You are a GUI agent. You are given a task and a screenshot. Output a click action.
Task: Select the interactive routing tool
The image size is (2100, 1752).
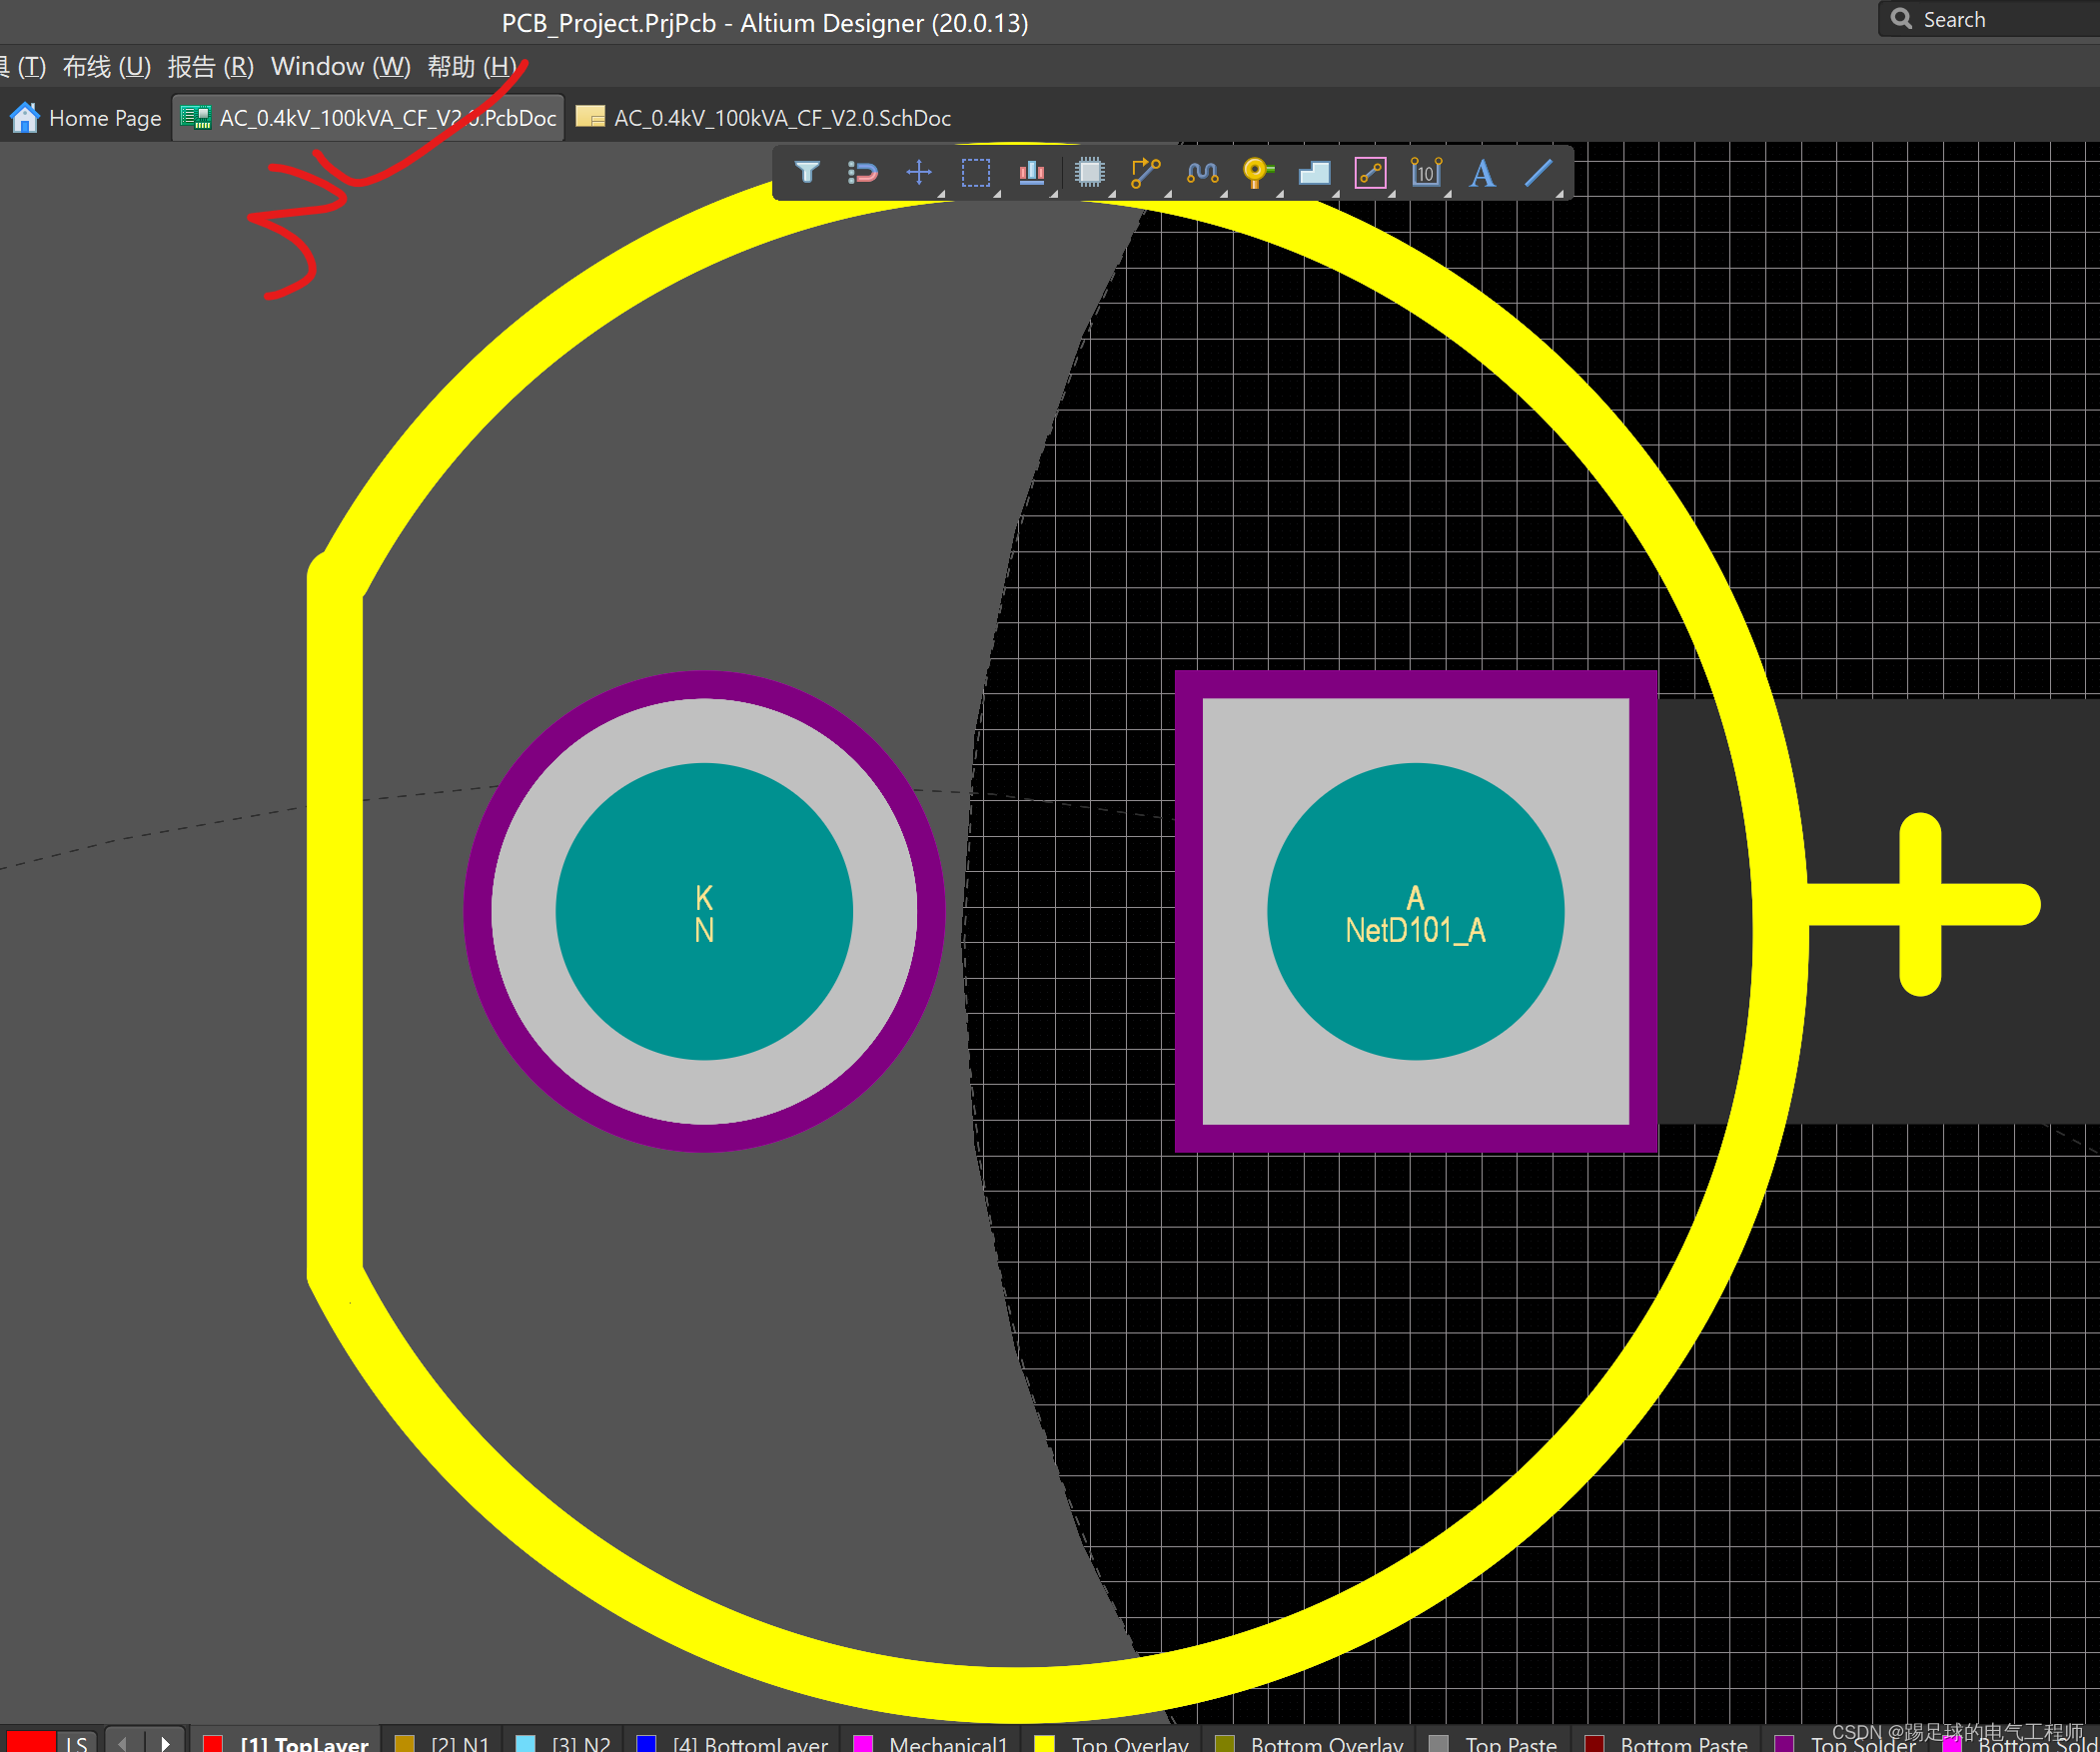[1146, 172]
